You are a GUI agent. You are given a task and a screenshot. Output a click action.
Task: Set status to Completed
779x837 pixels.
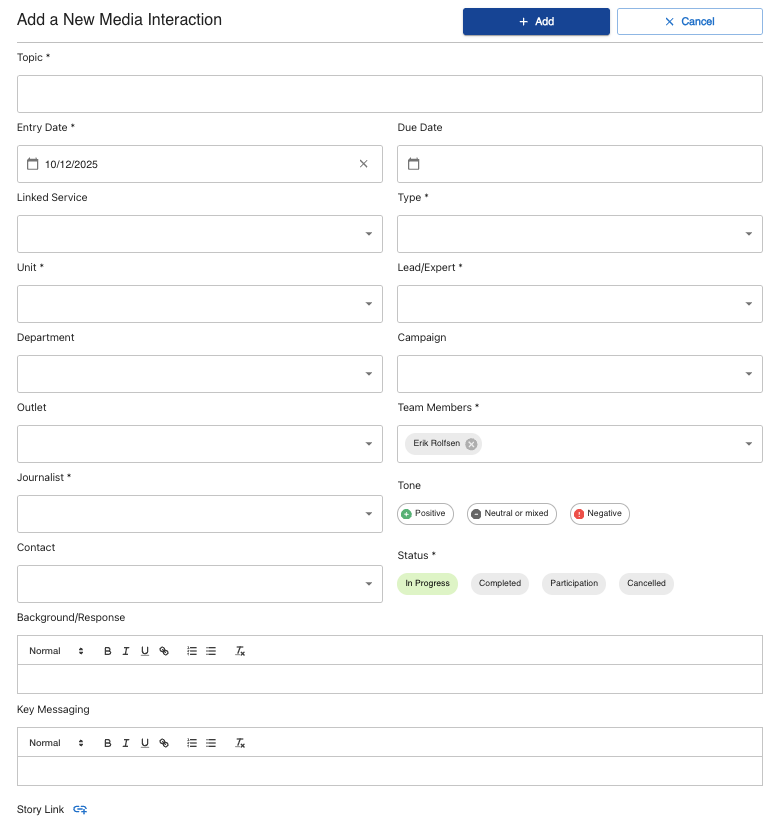[x=499, y=583]
